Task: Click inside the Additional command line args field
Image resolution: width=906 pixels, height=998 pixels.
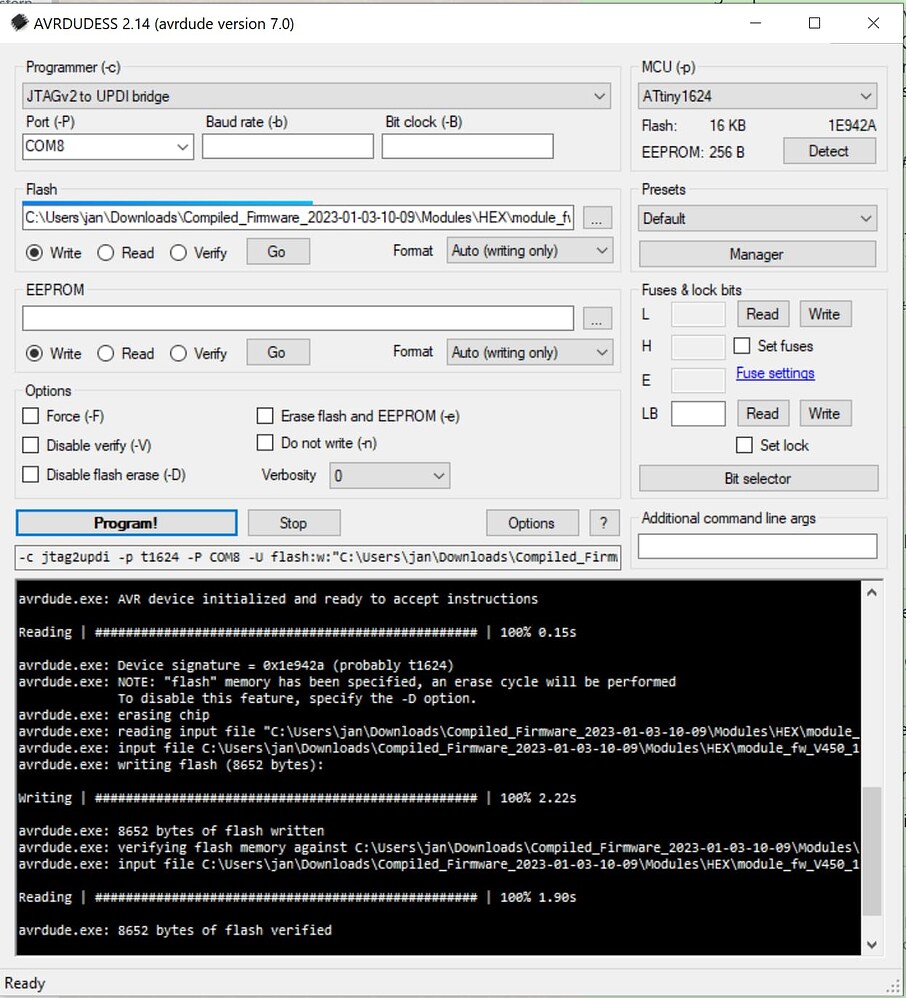Action: click(x=757, y=543)
